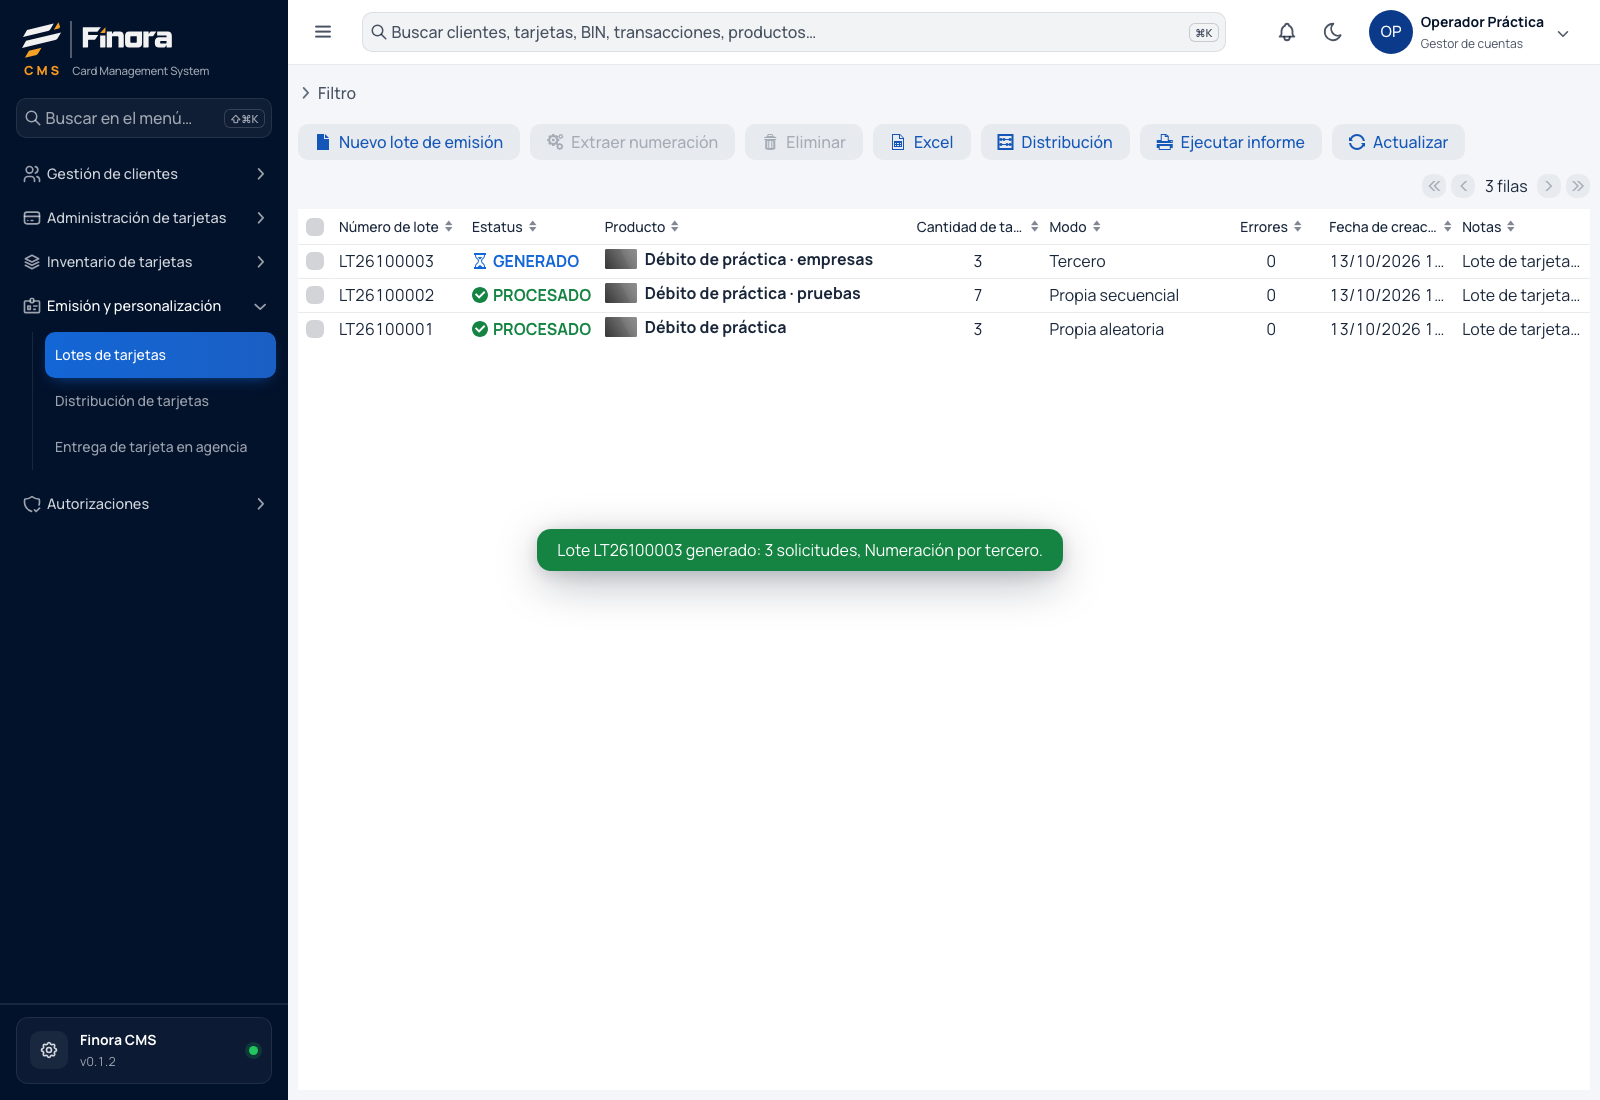
Task: Go to previous page arrow
Action: click(x=1464, y=186)
